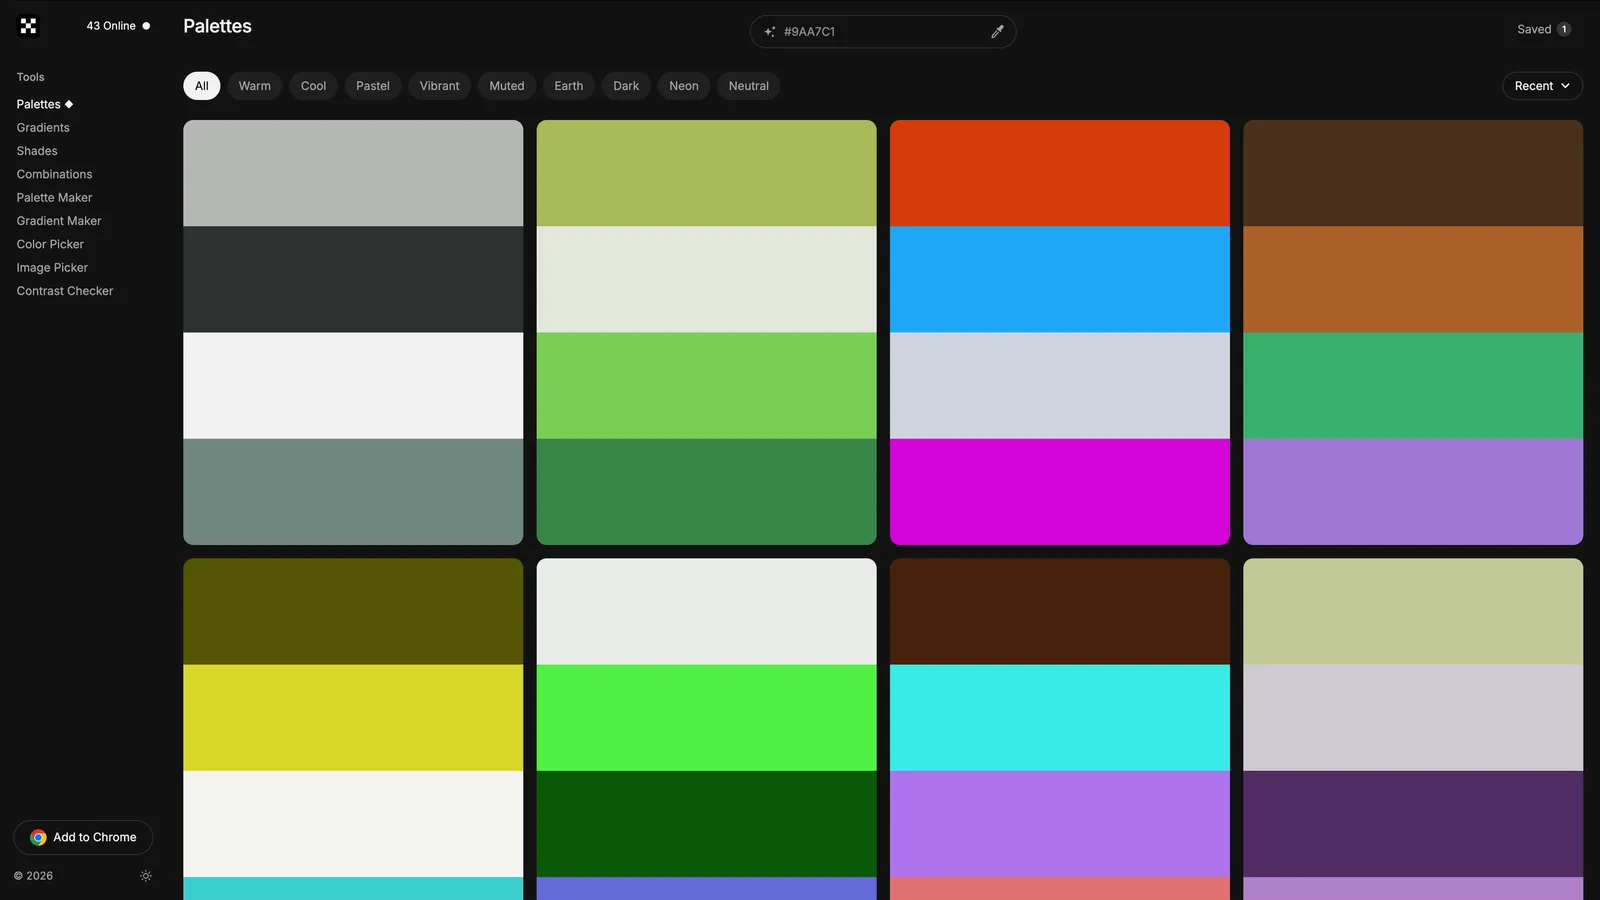Filter palettes by Muted
Image resolution: width=1600 pixels, height=900 pixels.
pyautogui.click(x=507, y=86)
